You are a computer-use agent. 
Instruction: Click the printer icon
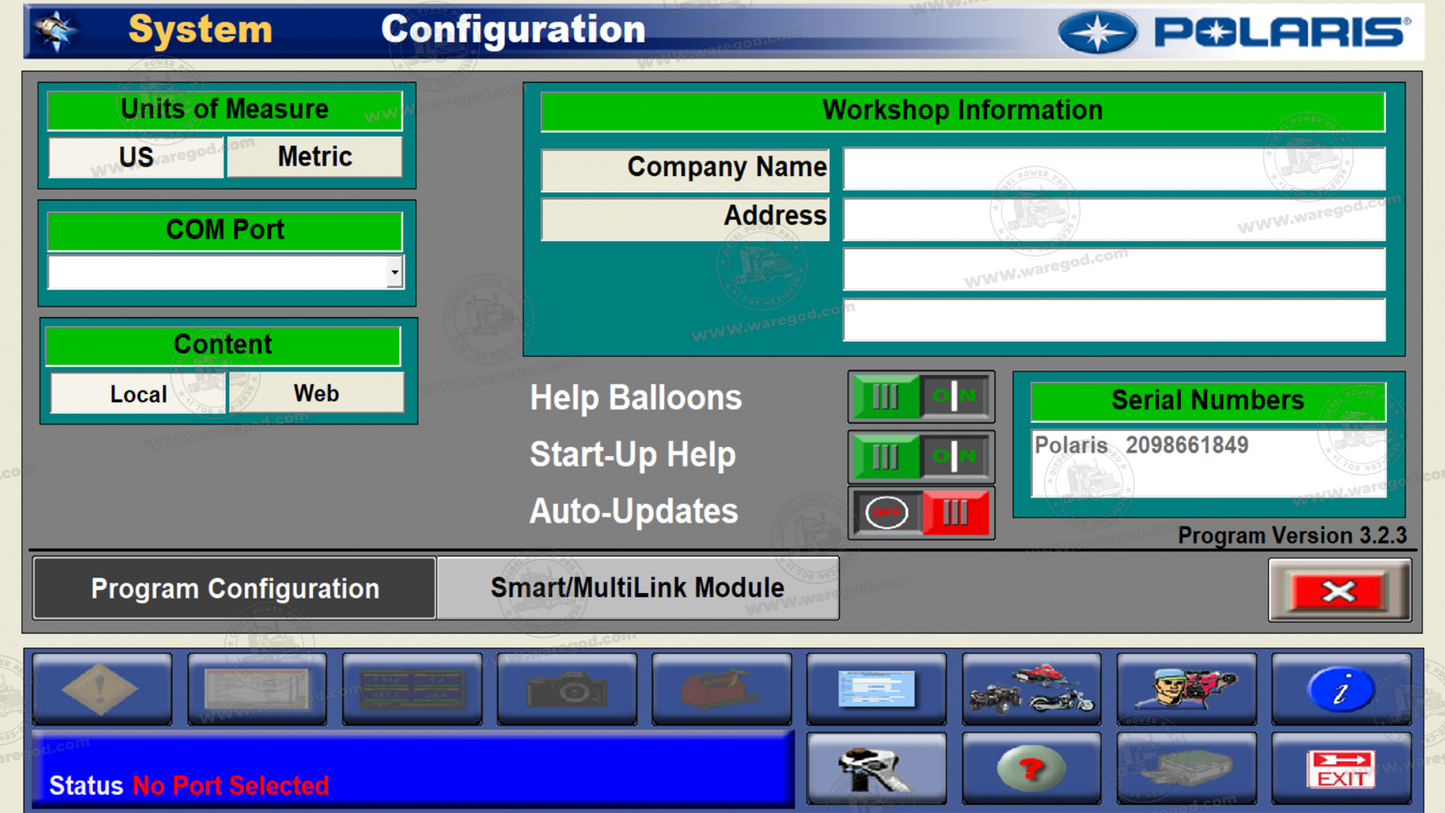1186,767
